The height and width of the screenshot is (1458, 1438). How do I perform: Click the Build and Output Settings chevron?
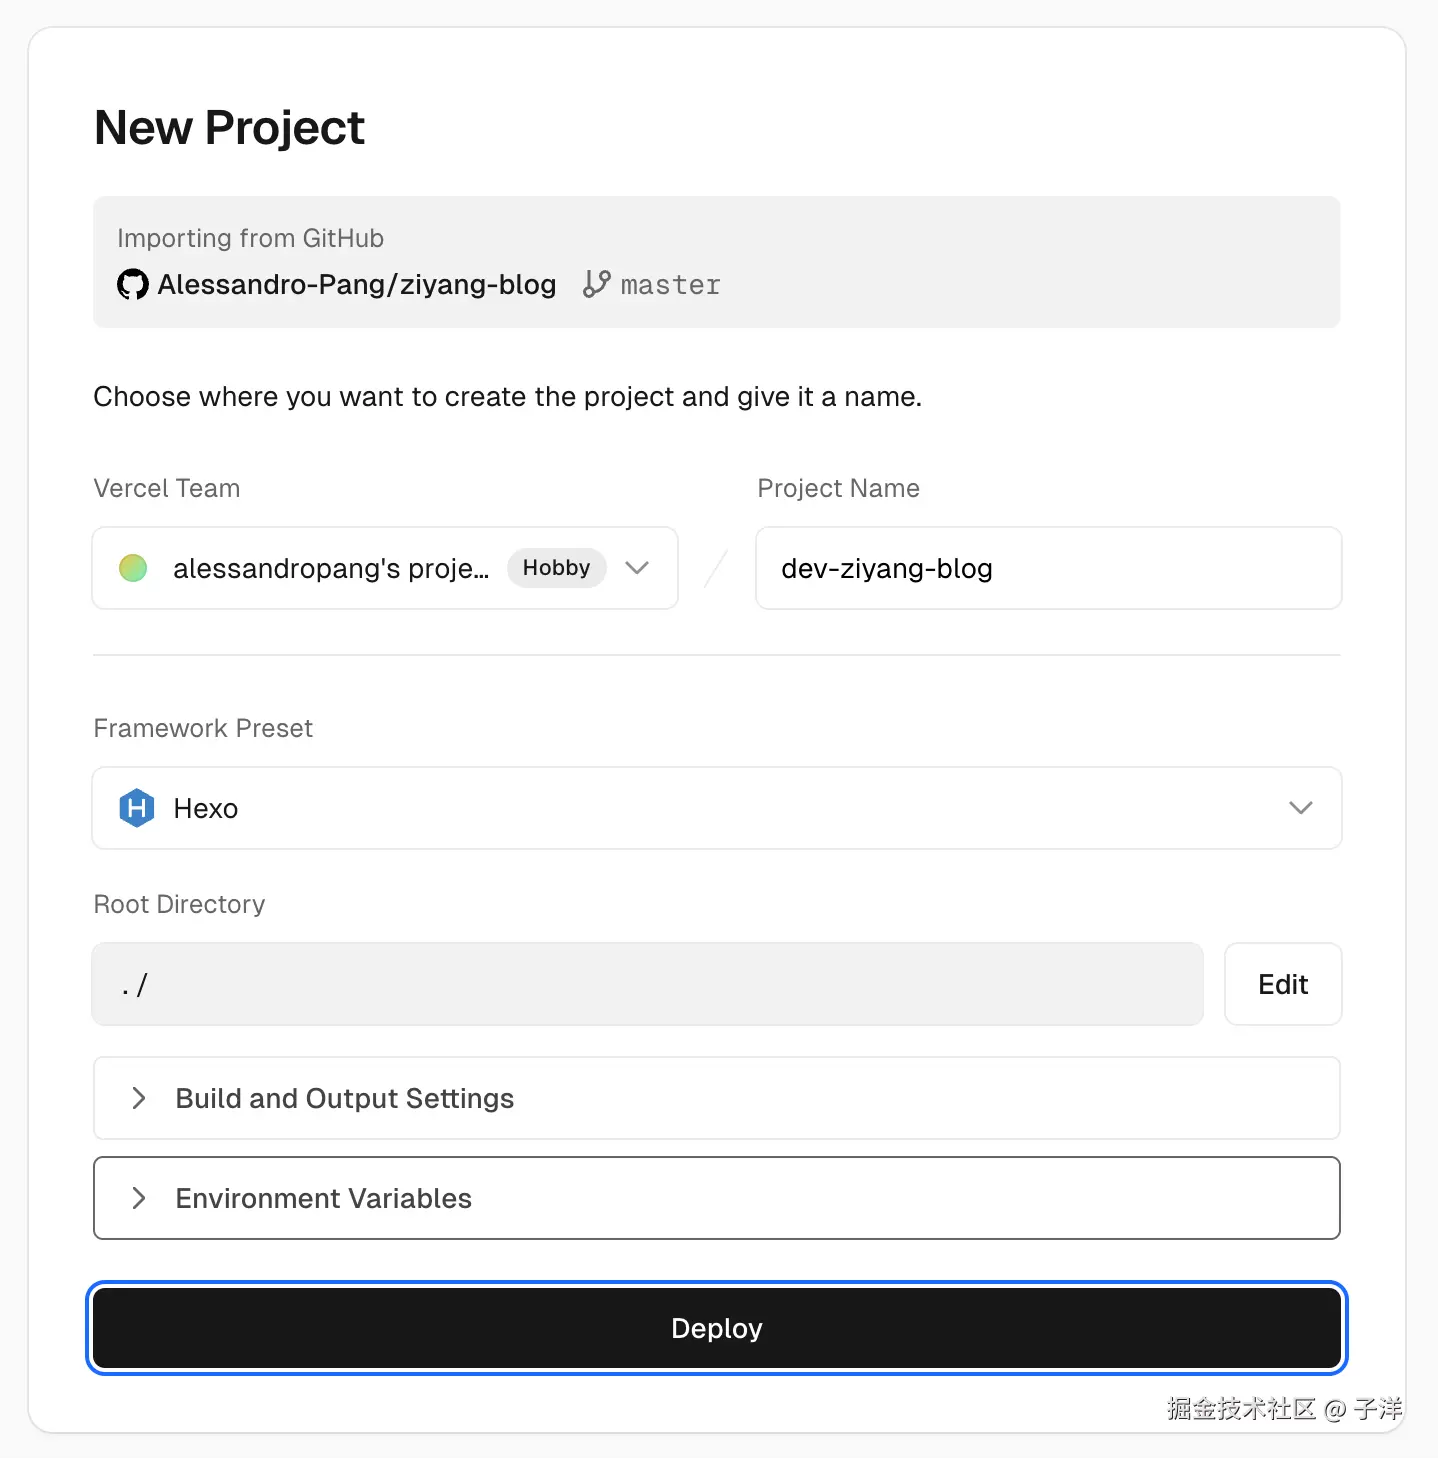pyautogui.click(x=139, y=1098)
